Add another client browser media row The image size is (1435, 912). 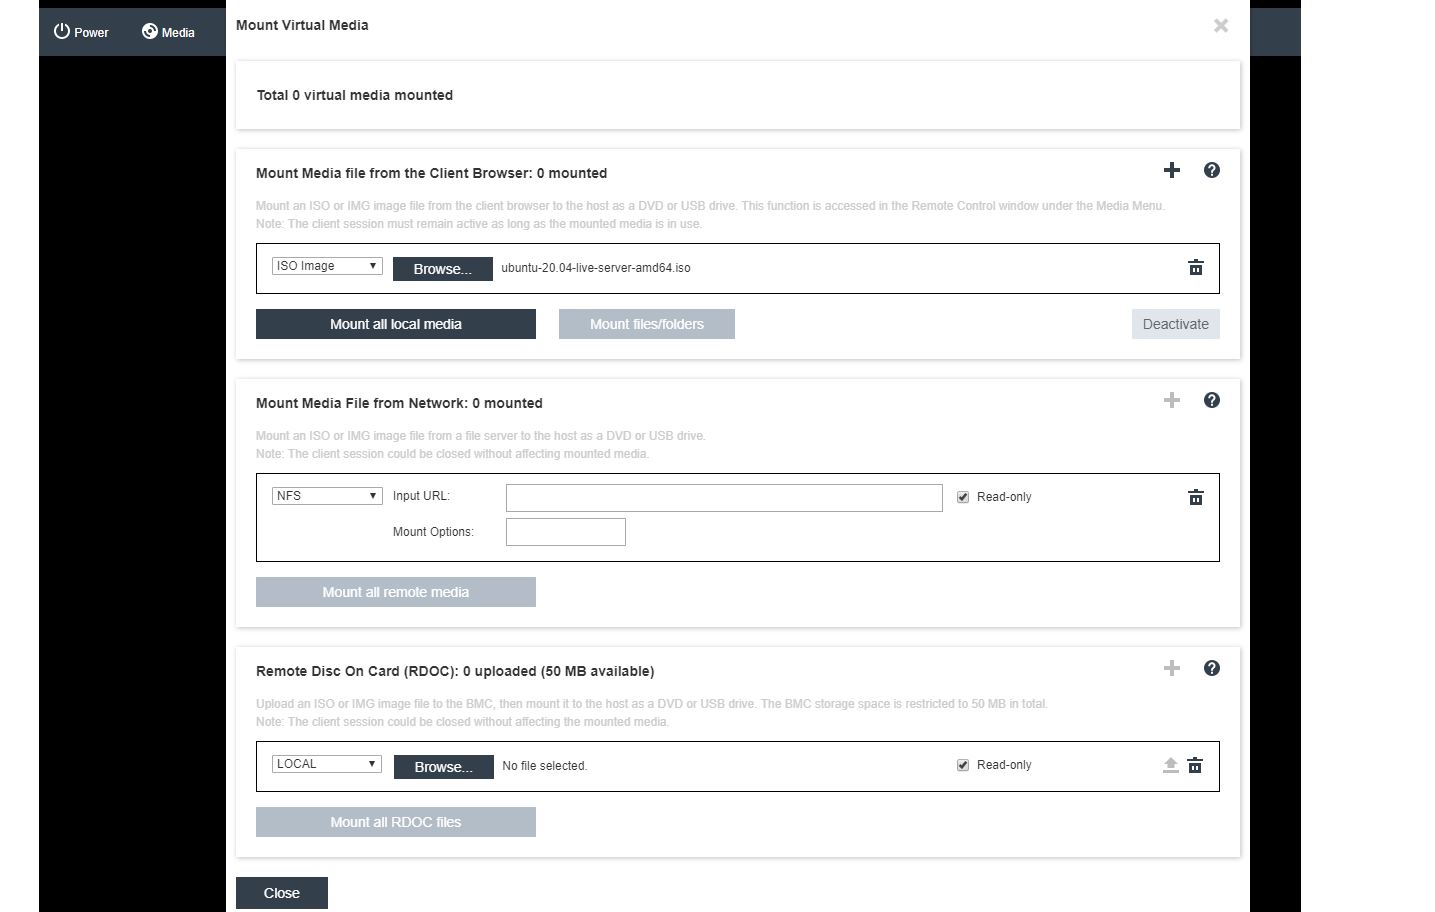tap(1172, 170)
